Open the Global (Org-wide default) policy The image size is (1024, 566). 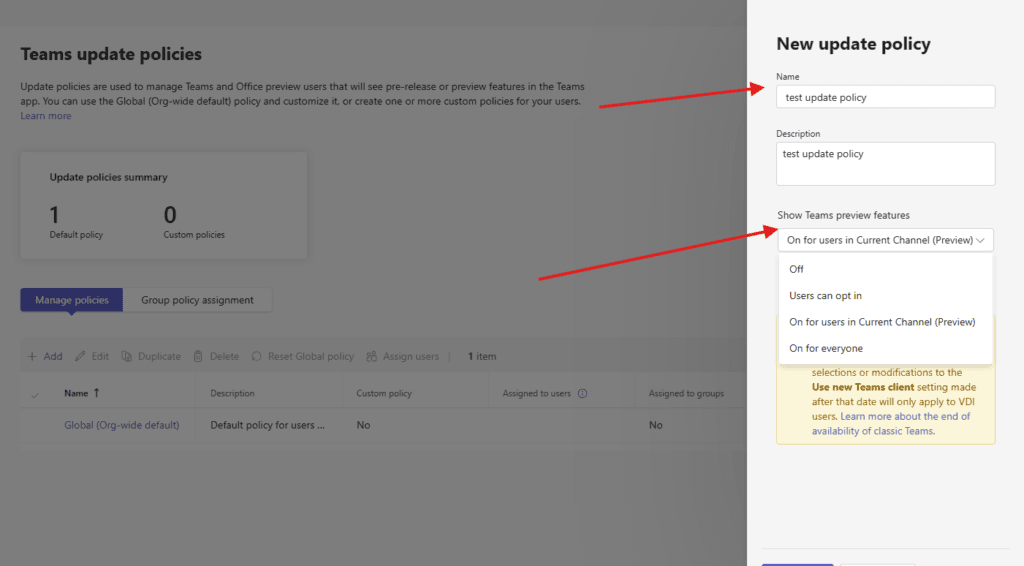122,425
